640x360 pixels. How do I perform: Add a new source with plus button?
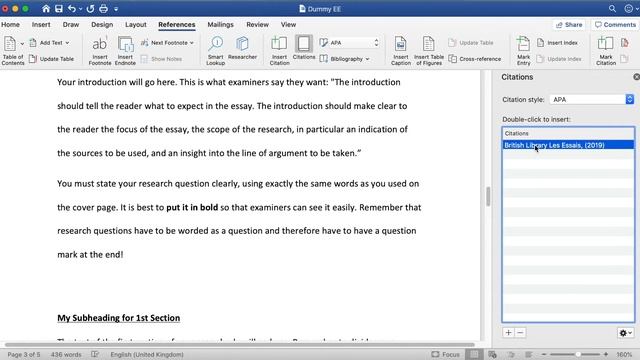(x=508, y=333)
